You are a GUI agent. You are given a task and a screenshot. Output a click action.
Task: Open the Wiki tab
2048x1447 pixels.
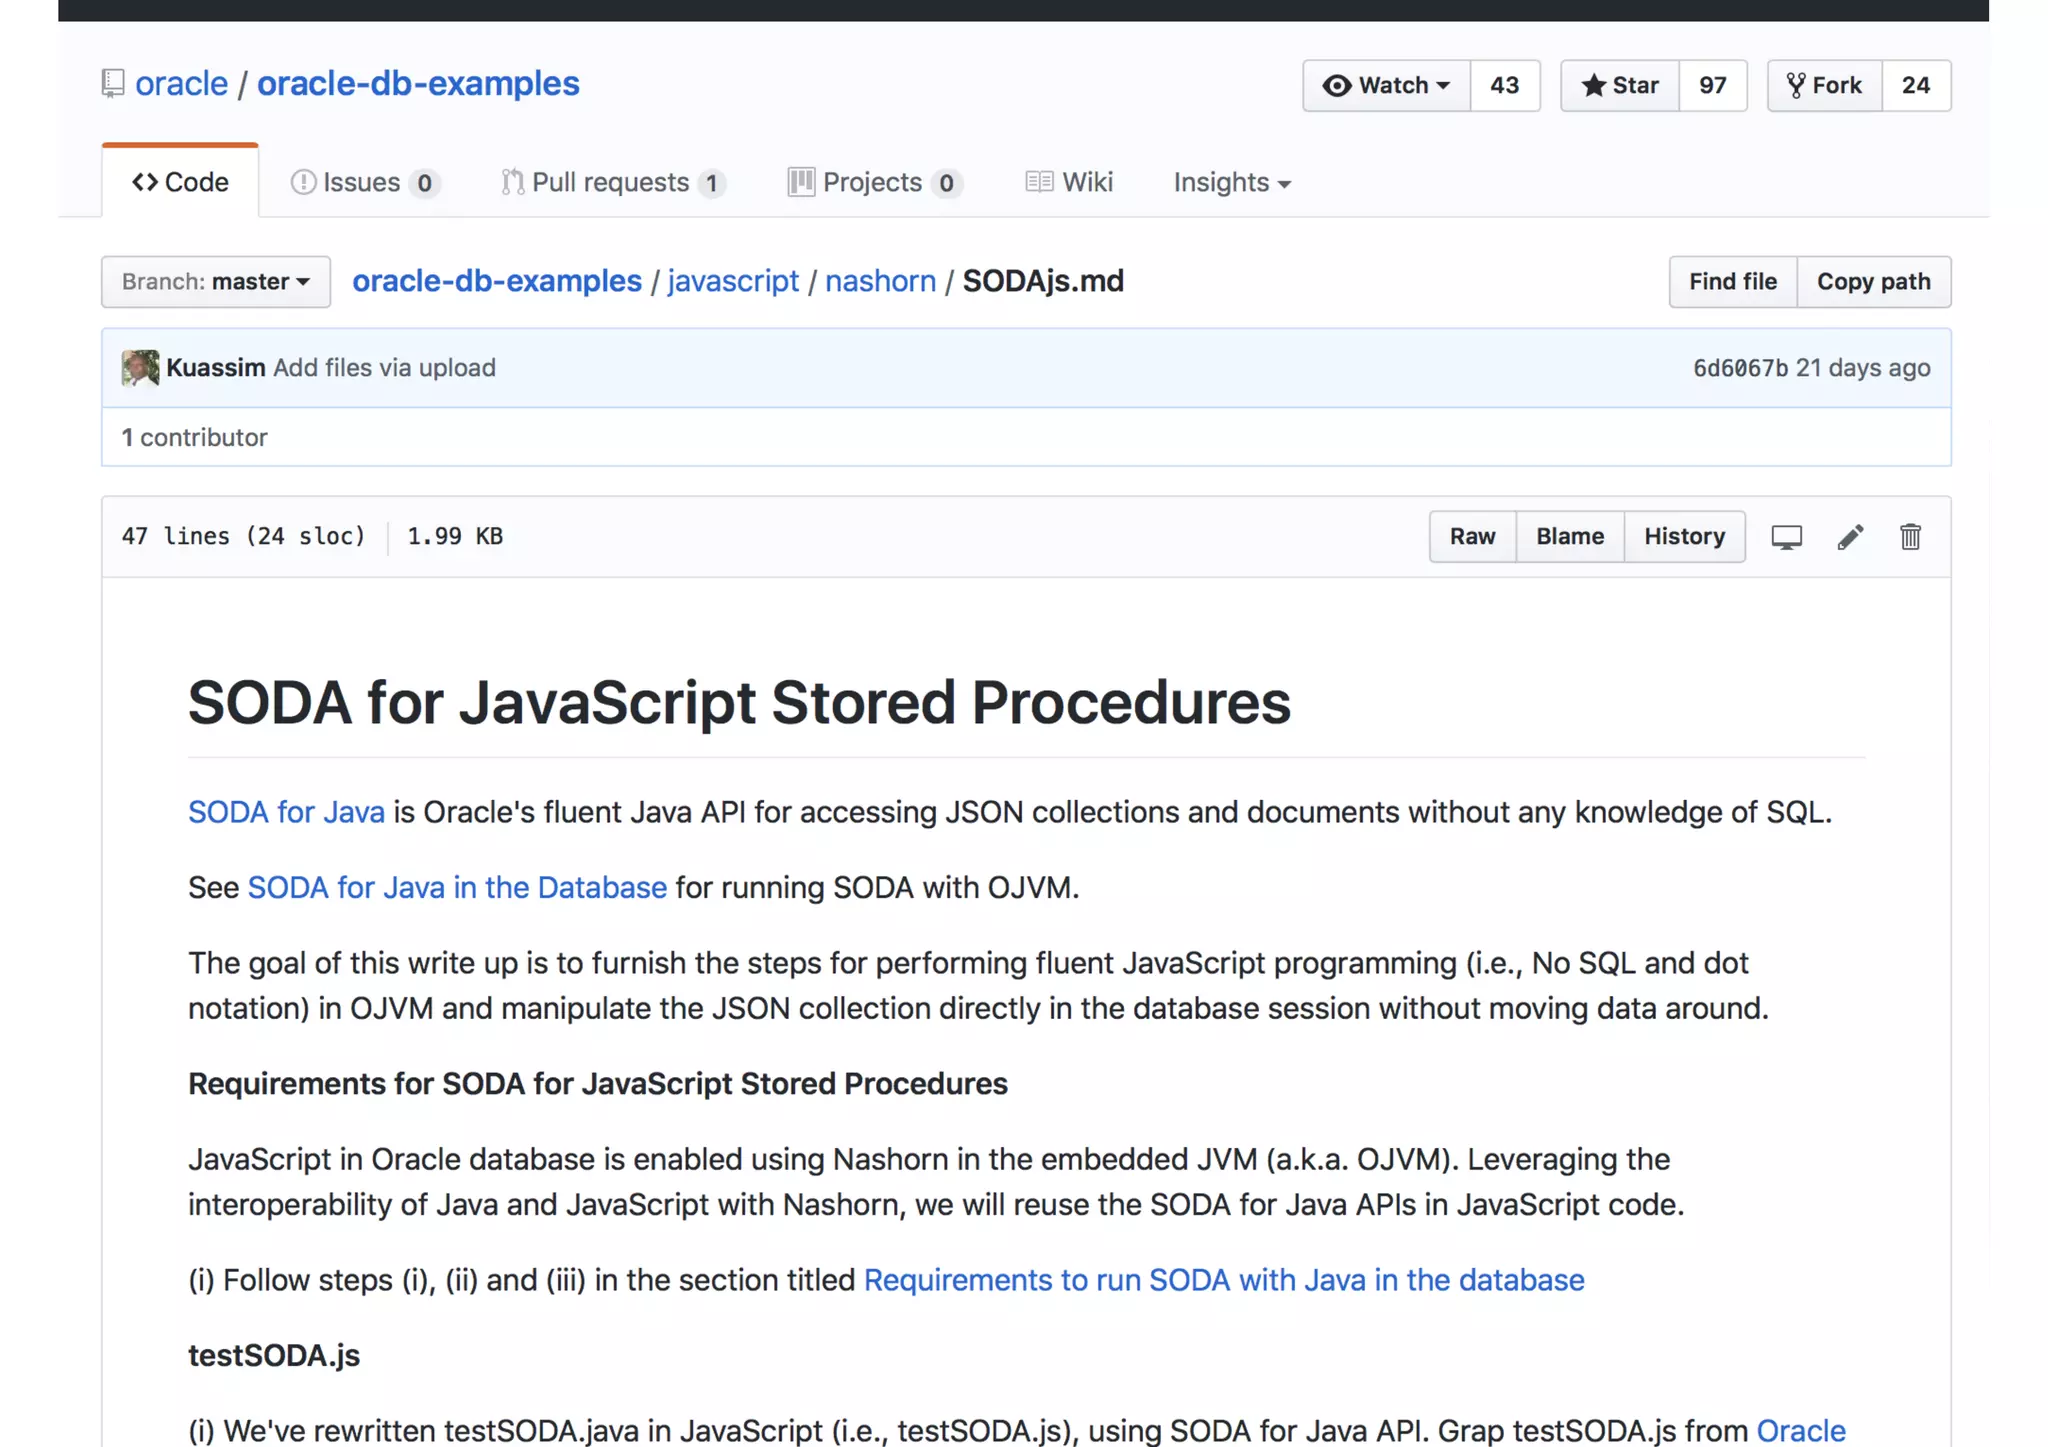1069,182
